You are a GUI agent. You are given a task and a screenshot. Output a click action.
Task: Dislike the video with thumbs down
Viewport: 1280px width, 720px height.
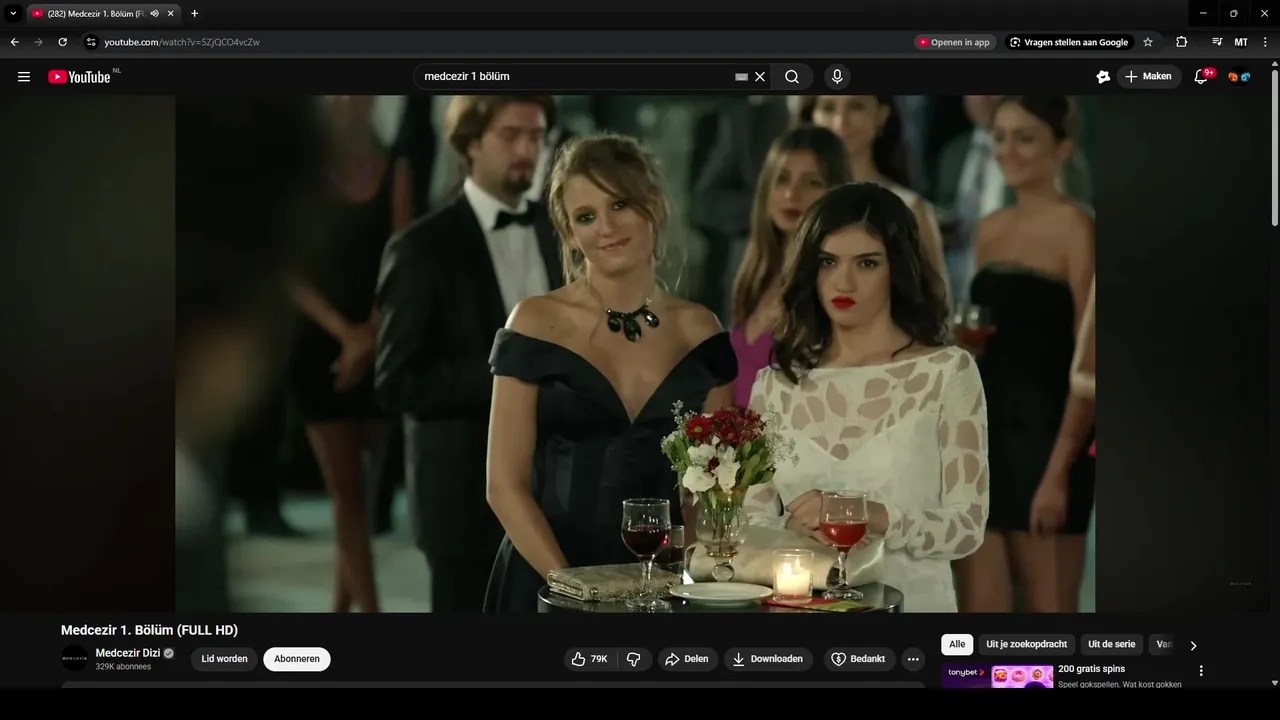tap(634, 659)
